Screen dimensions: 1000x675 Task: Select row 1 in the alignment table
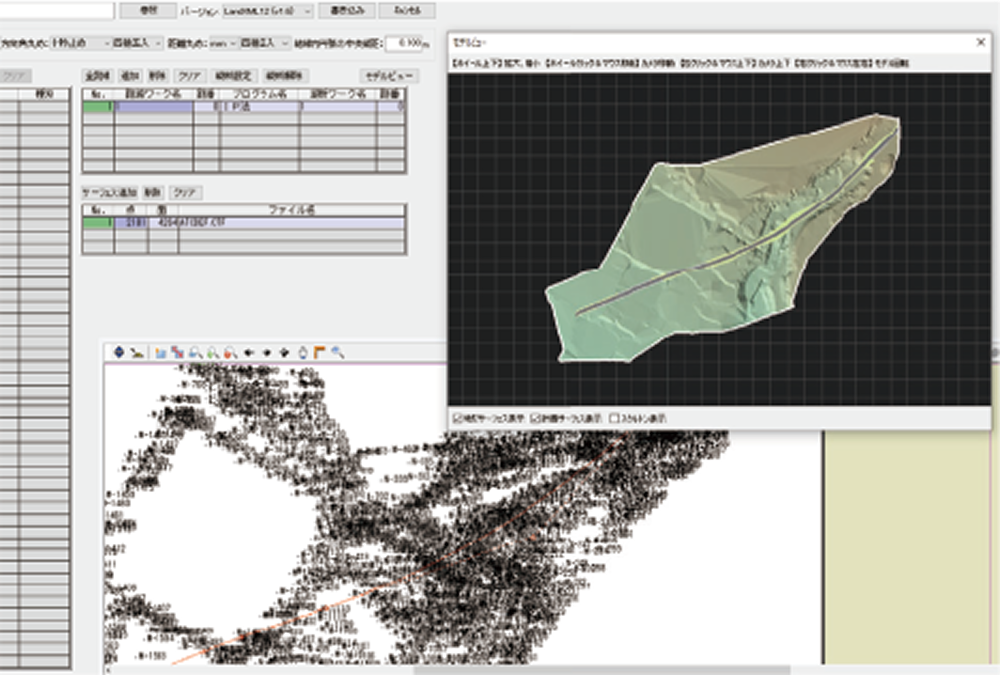click(244, 107)
